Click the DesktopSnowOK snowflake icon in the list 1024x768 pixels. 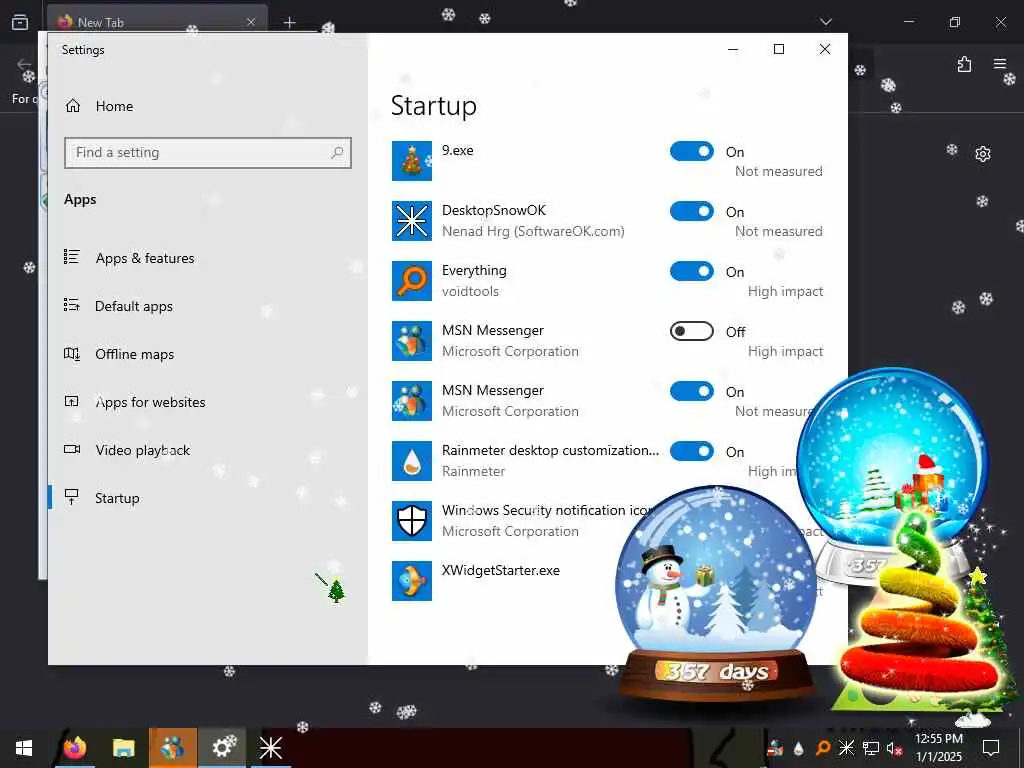click(411, 221)
